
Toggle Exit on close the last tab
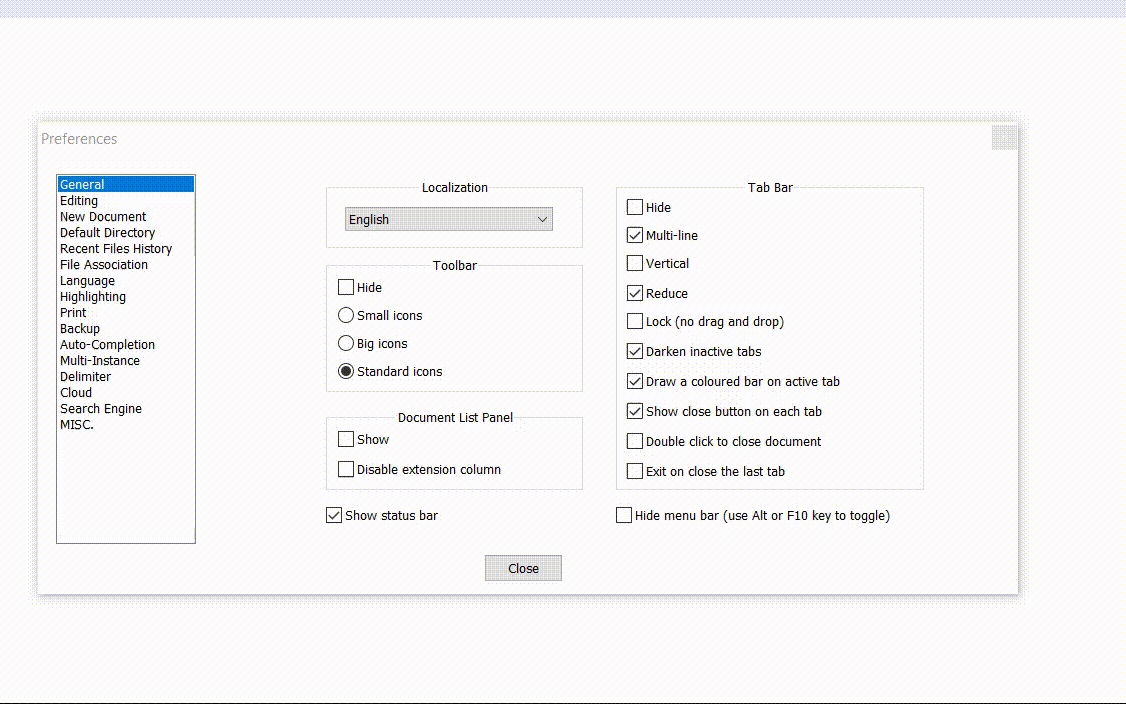(635, 471)
